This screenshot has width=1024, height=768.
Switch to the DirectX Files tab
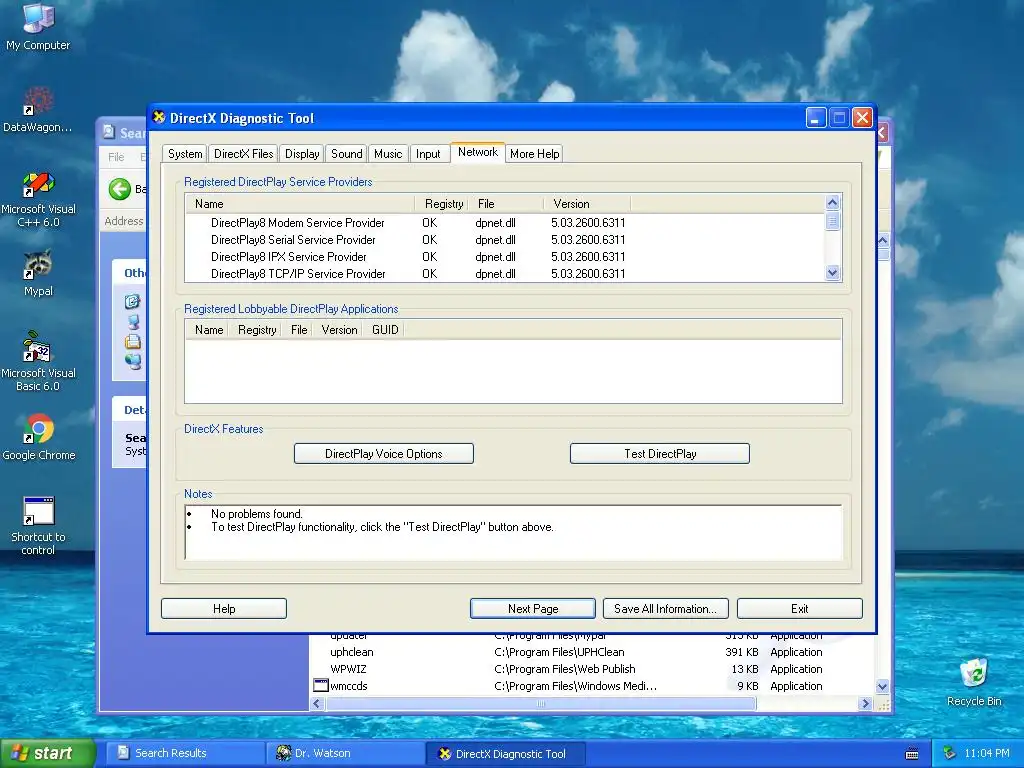pyautogui.click(x=244, y=153)
